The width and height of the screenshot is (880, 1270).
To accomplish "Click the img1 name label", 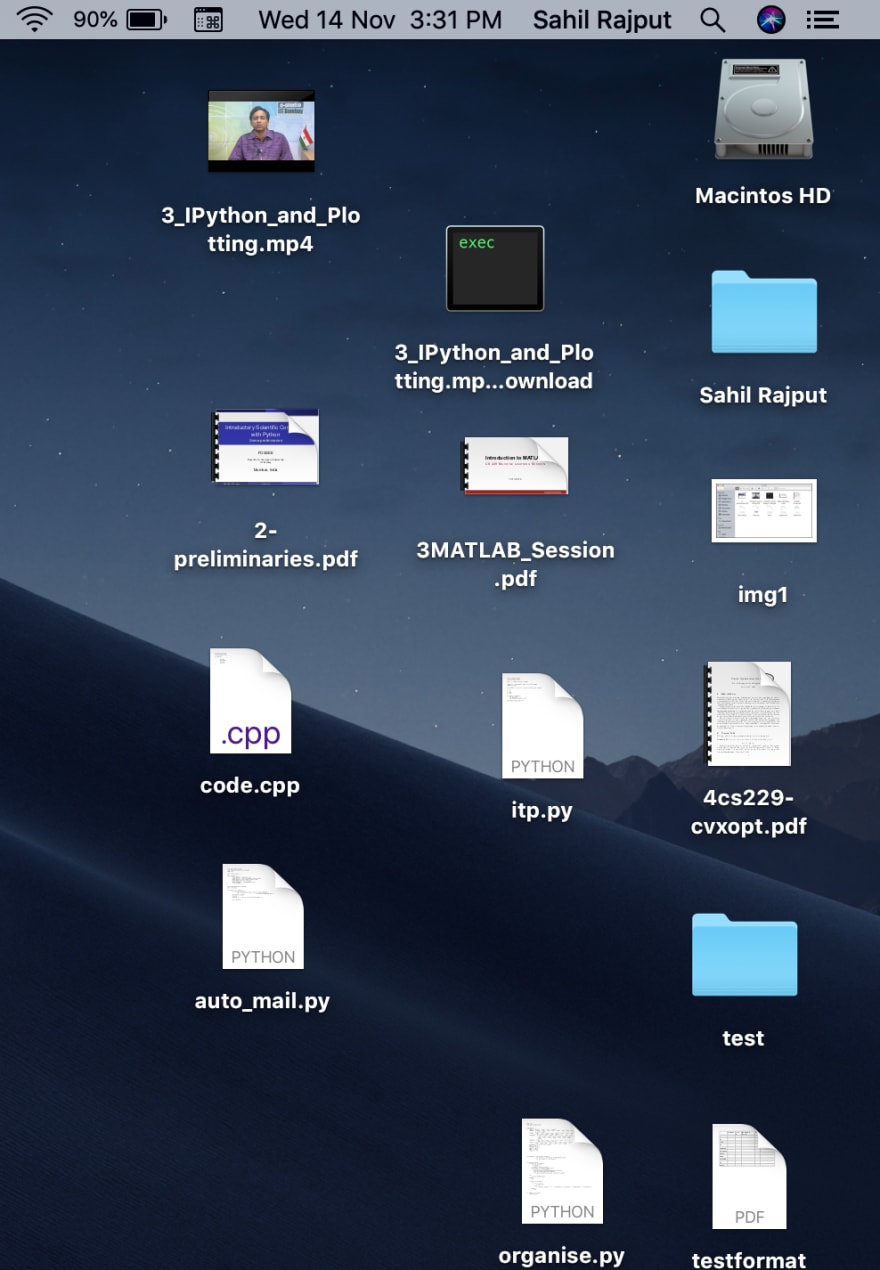I will pos(763,595).
